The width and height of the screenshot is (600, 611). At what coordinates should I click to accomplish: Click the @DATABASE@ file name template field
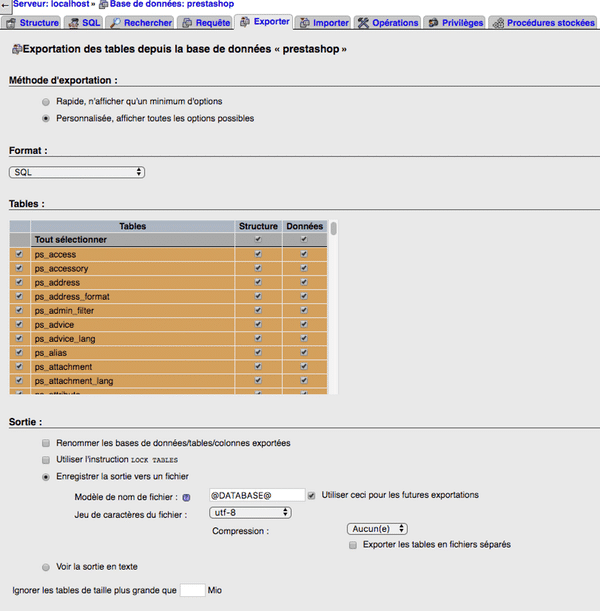tap(257, 496)
